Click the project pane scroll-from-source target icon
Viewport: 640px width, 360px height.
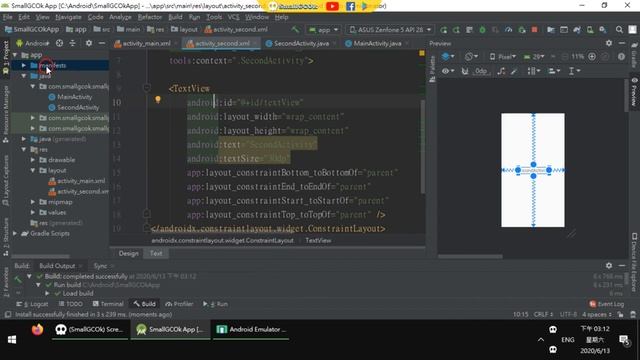coord(60,43)
